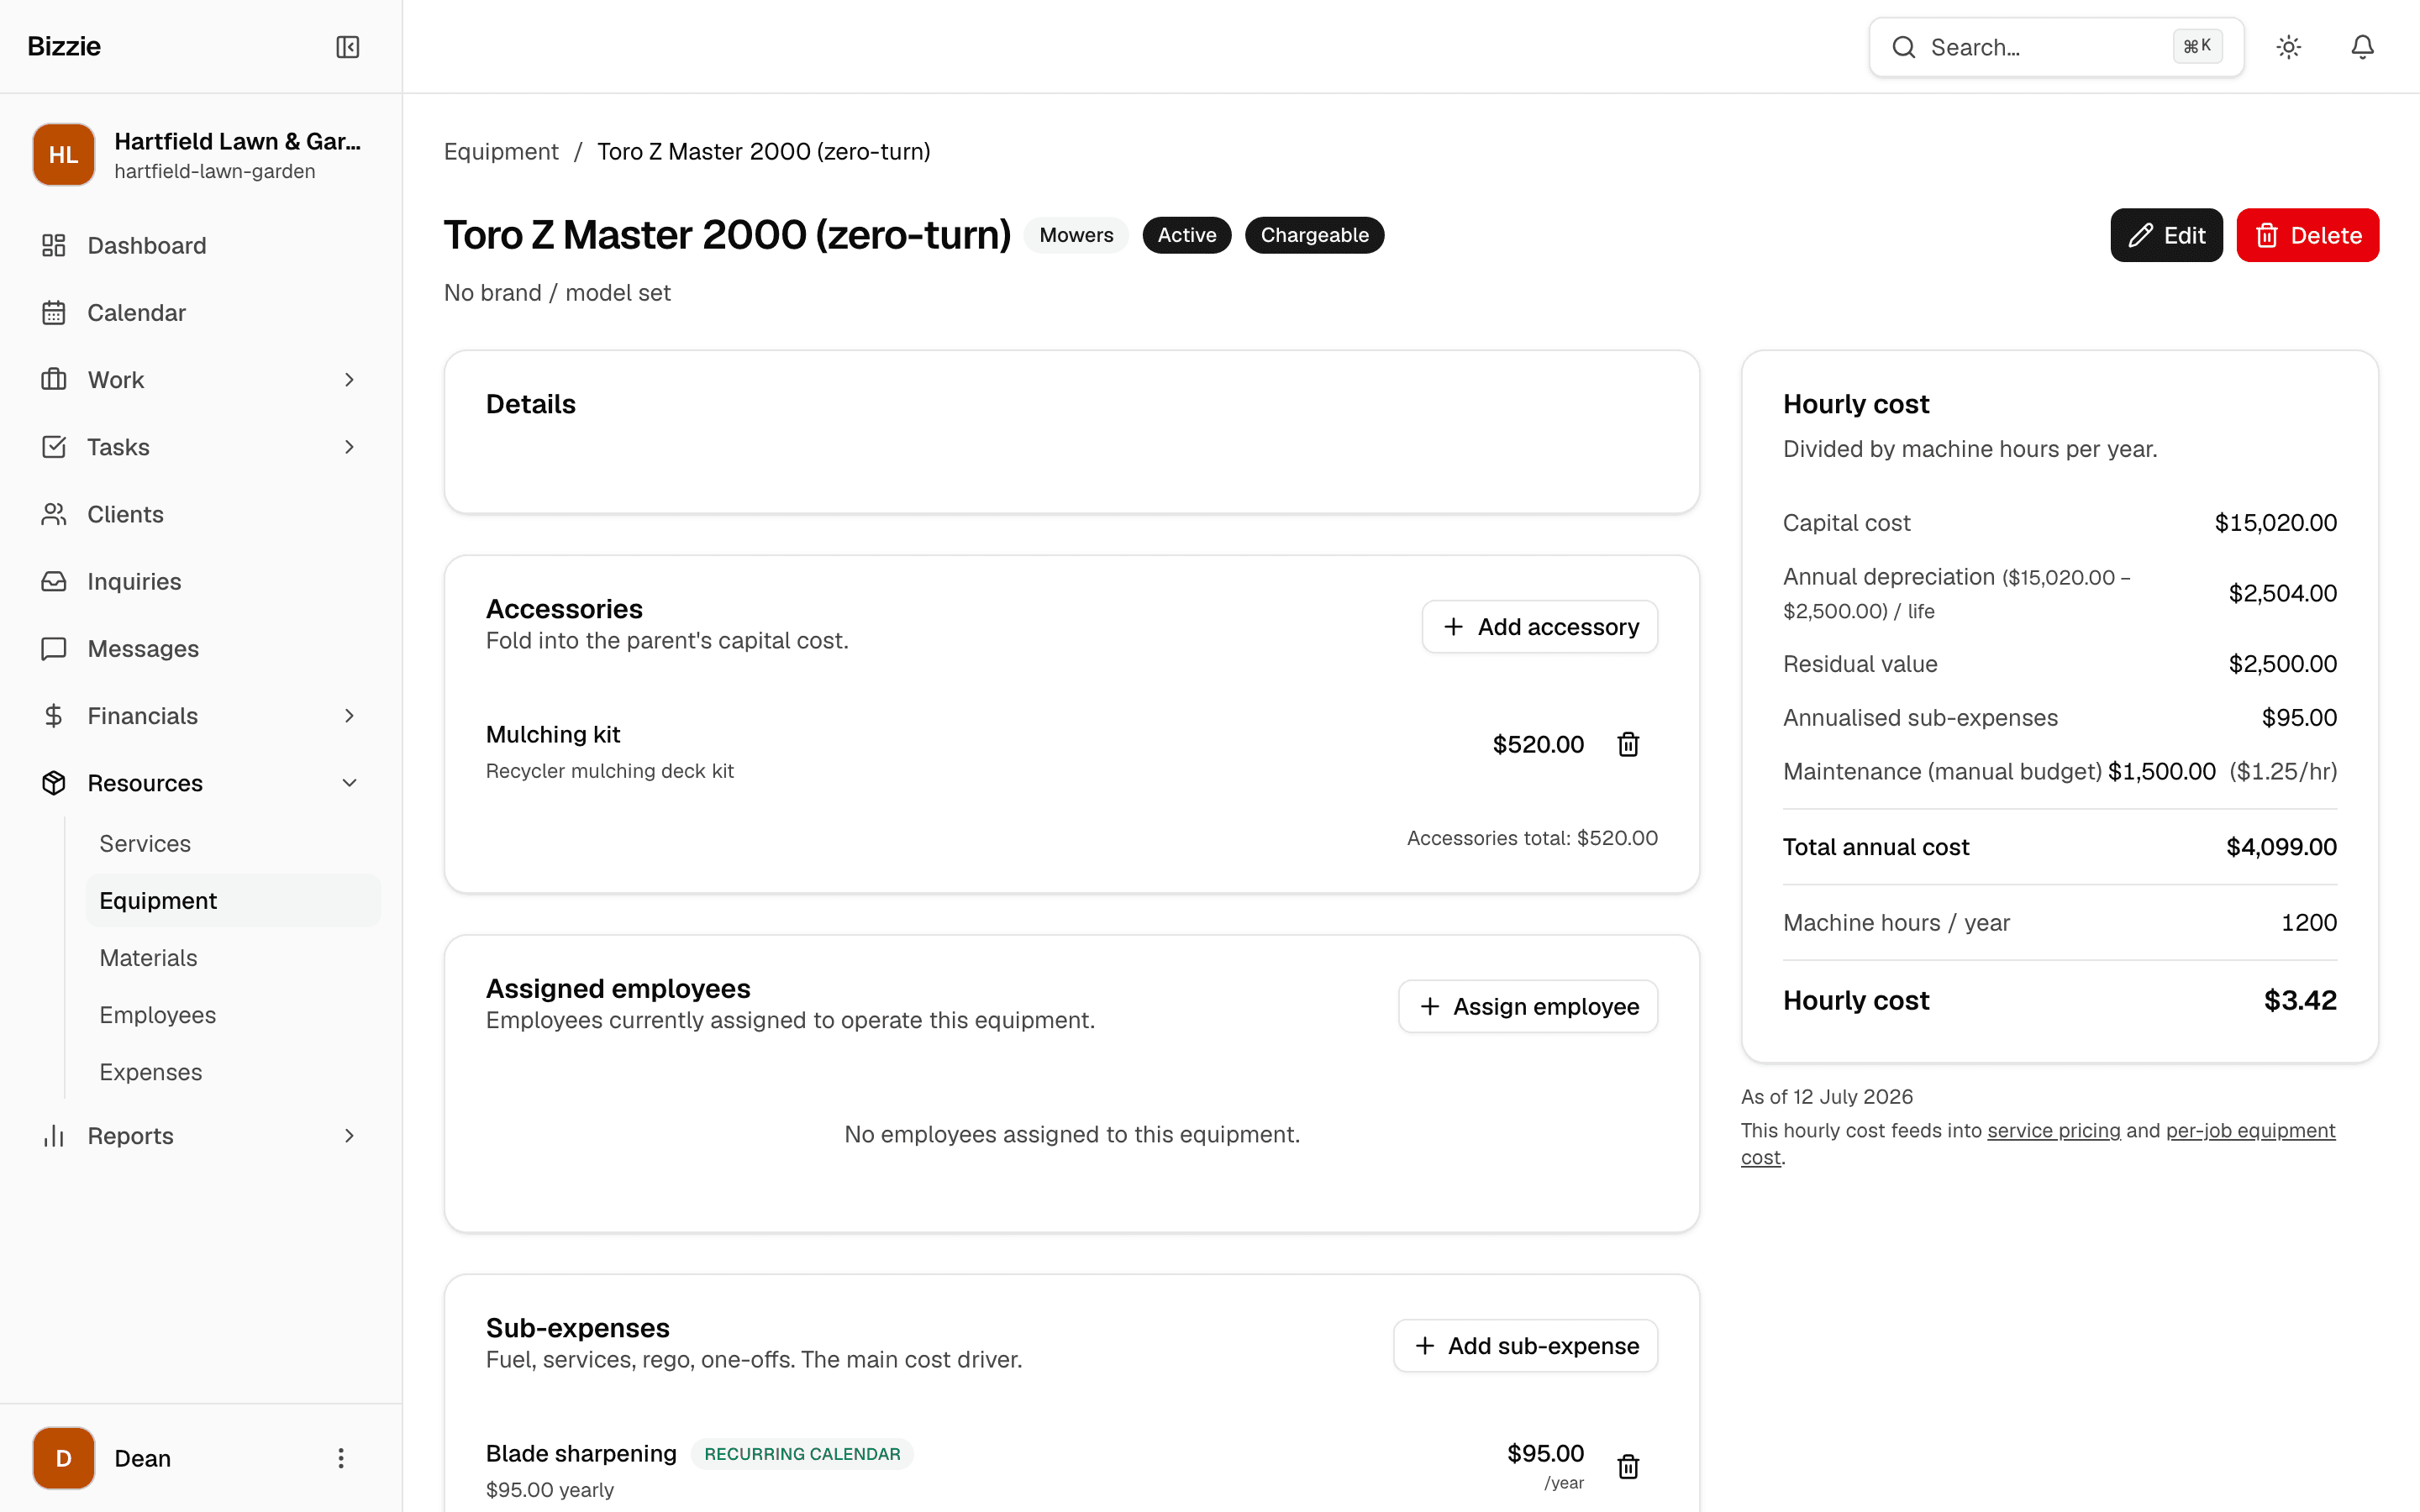The height and width of the screenshot is (1512, 2420).
Task: Delete the Mulching kit accessory
Action: pos(1628,744)
